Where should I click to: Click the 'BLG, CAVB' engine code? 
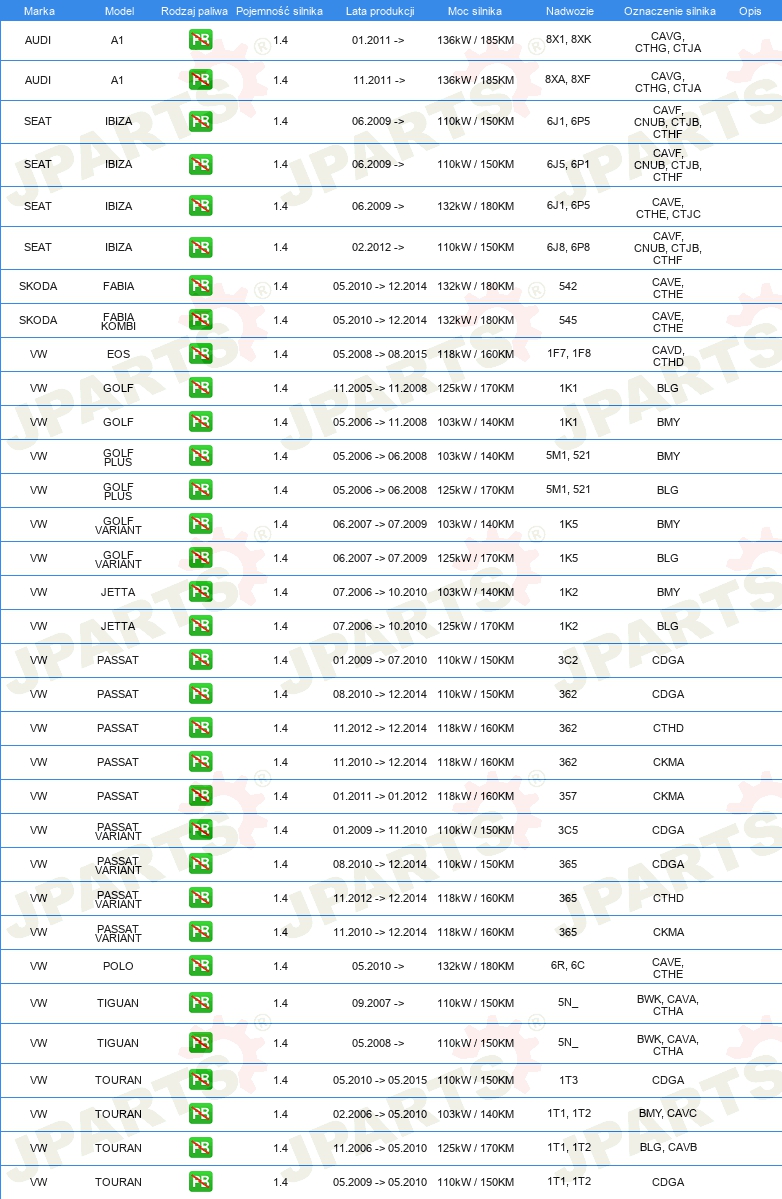pyautogui.click(x=668, y=1147)
